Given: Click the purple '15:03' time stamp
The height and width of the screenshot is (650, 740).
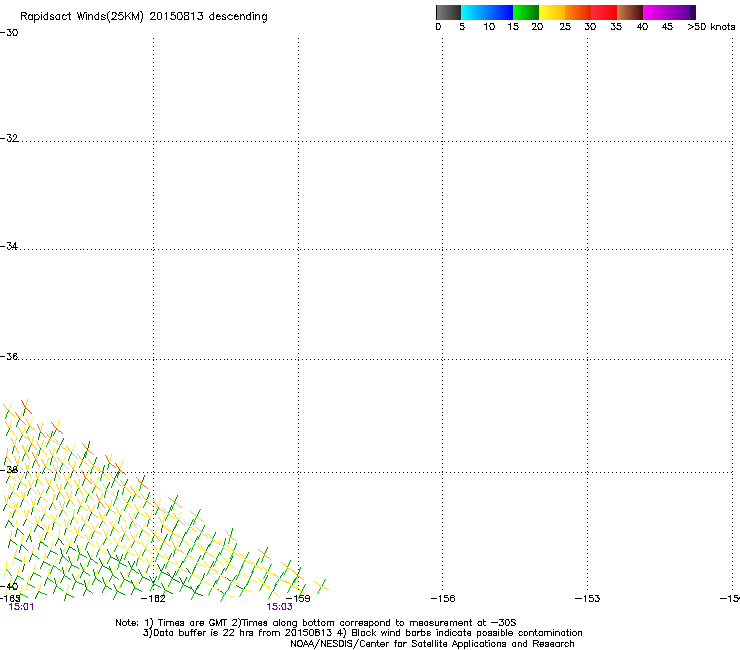Looking at the screenshot, I should 279,607.
